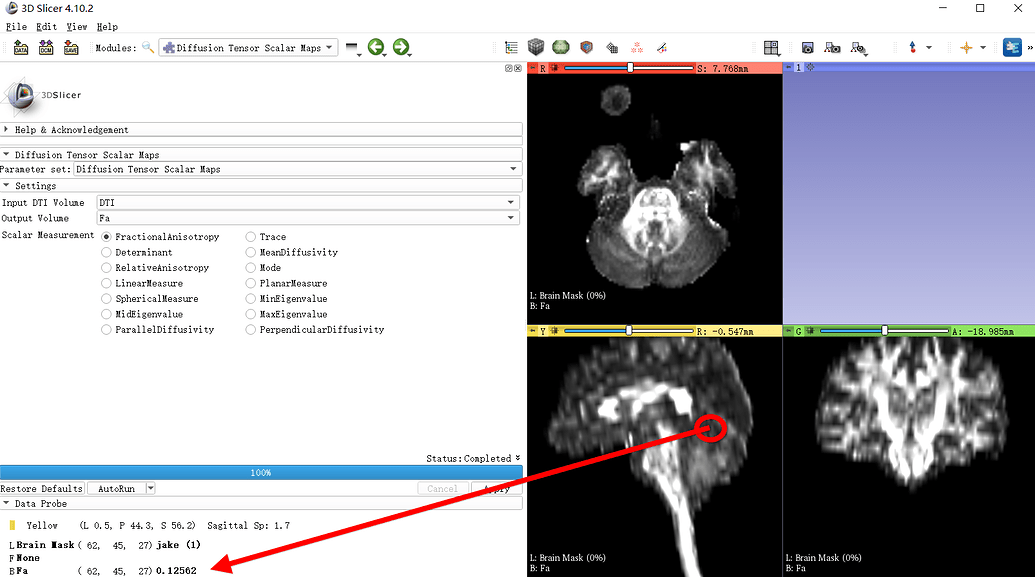Select the MeanDiffusivity radio button

[251, 252]
